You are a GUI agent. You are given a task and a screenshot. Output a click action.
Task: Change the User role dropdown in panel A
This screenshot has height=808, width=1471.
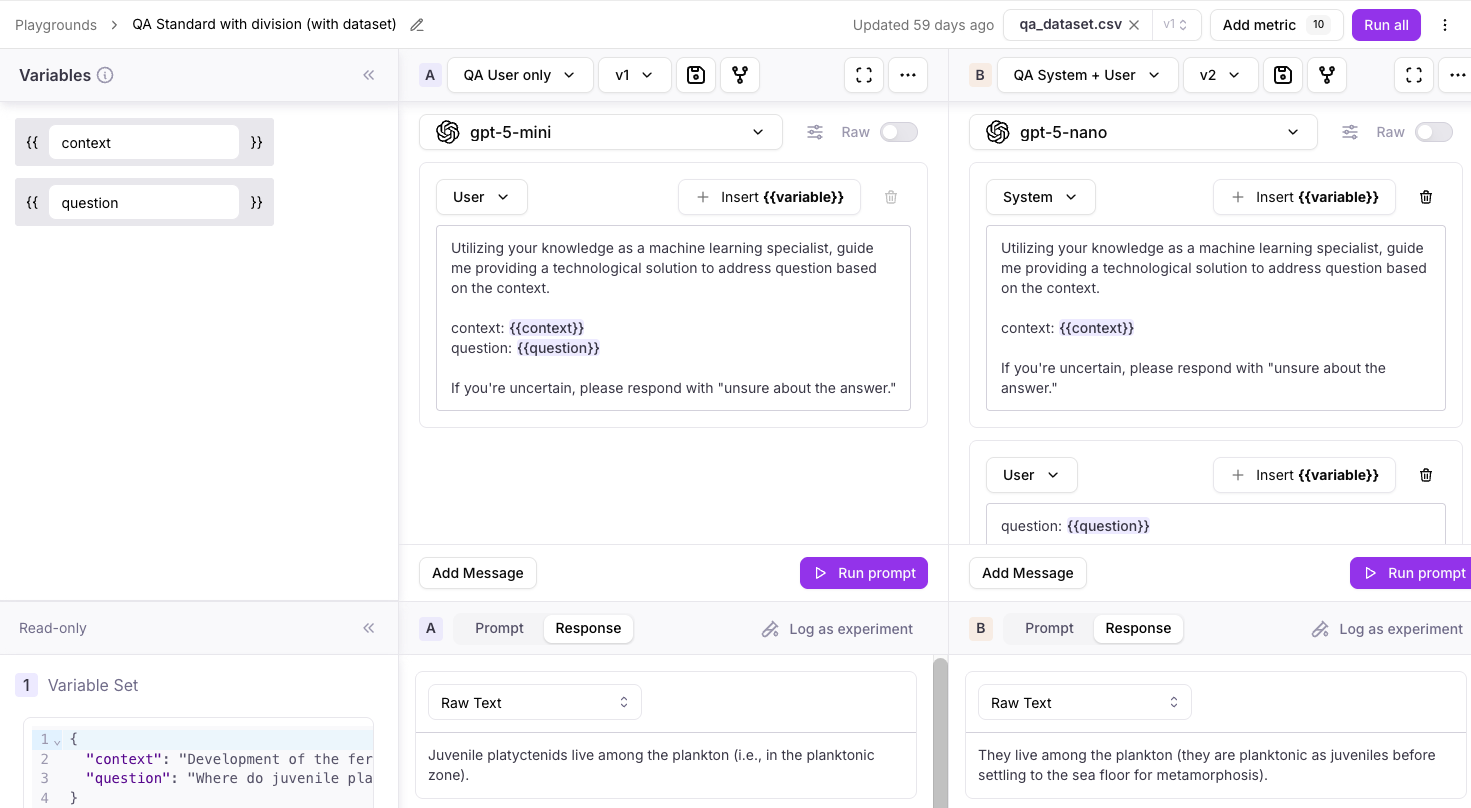coord(481,197)
